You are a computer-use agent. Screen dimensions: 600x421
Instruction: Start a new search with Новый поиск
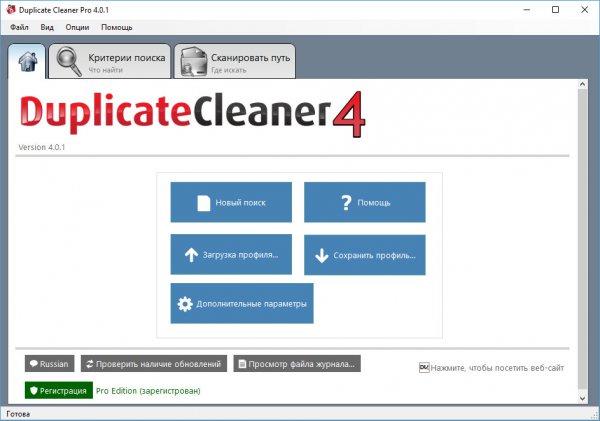[x=231, y=202]
